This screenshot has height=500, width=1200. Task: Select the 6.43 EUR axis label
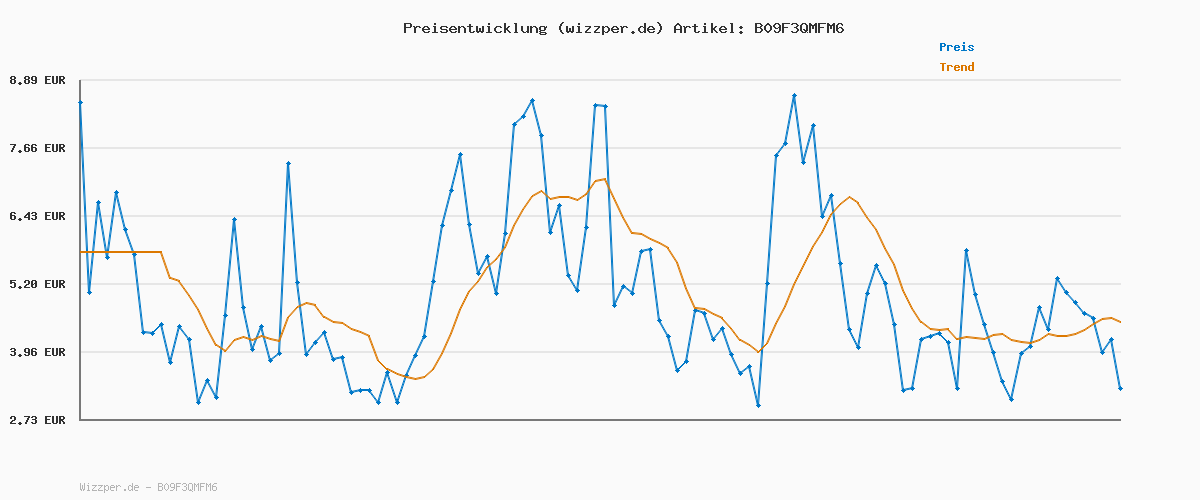click(x=37, y=216)
